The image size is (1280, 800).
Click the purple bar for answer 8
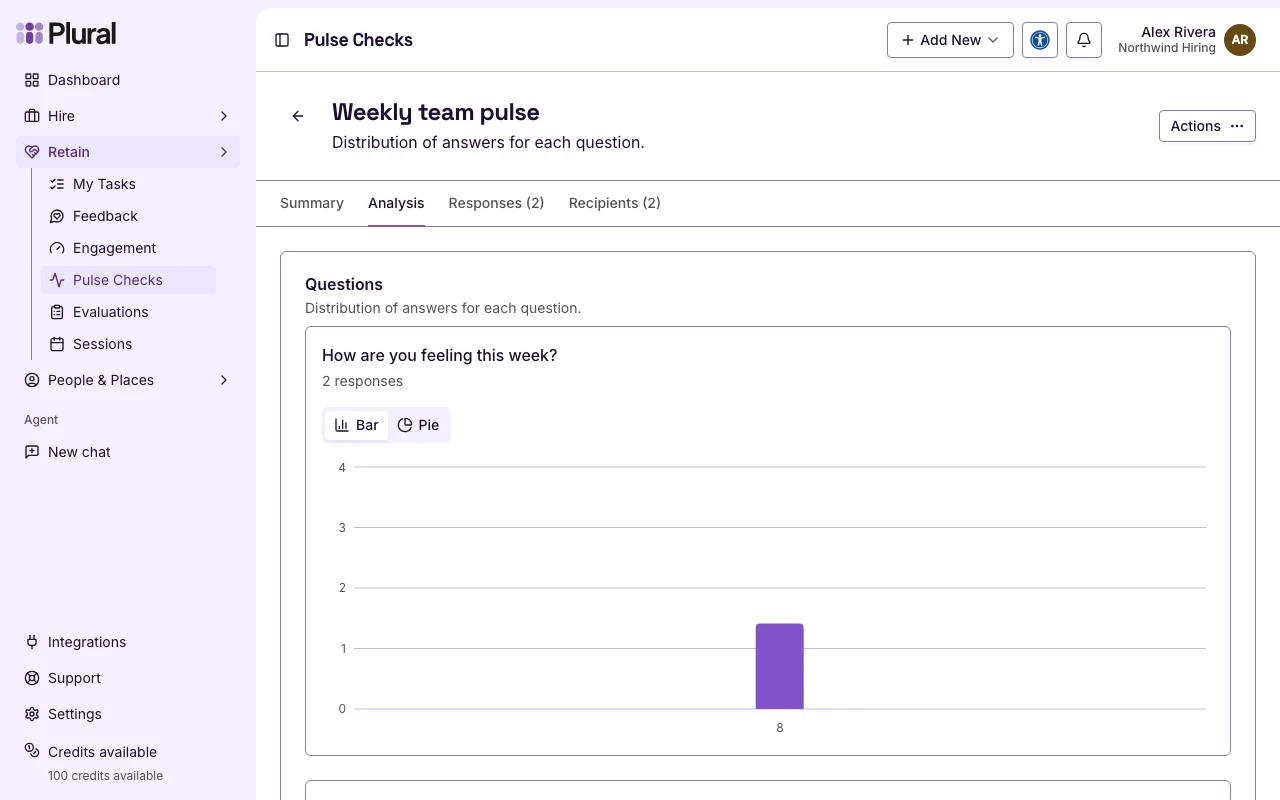pos(780,666)
